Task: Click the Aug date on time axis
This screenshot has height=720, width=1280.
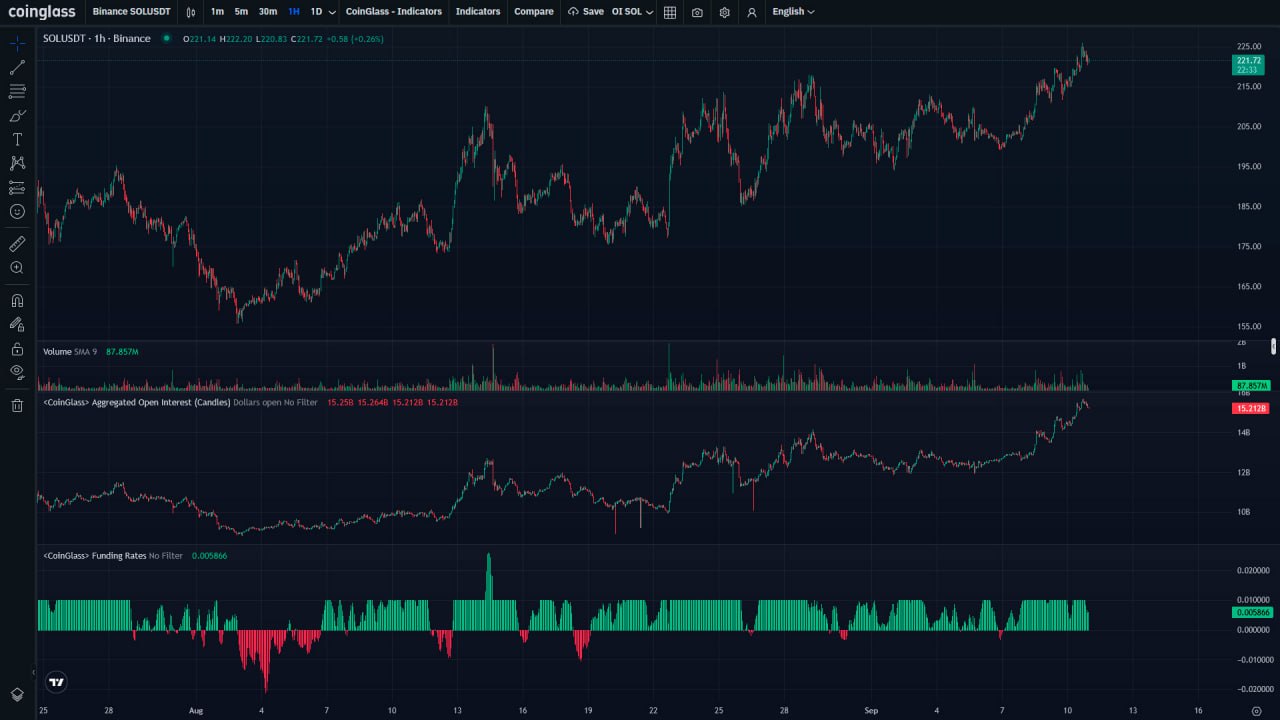Action: (196, 711)
